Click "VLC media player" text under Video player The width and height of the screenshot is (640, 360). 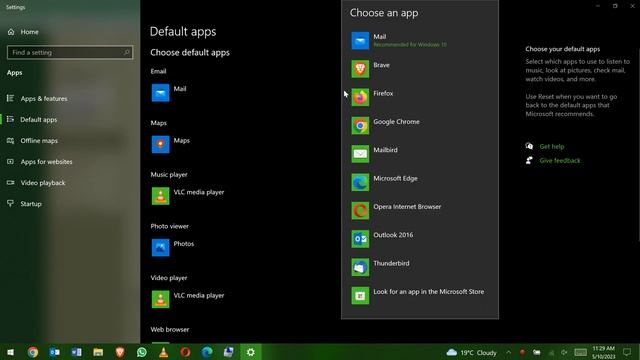pyautogui.click(x=199, y=295)
